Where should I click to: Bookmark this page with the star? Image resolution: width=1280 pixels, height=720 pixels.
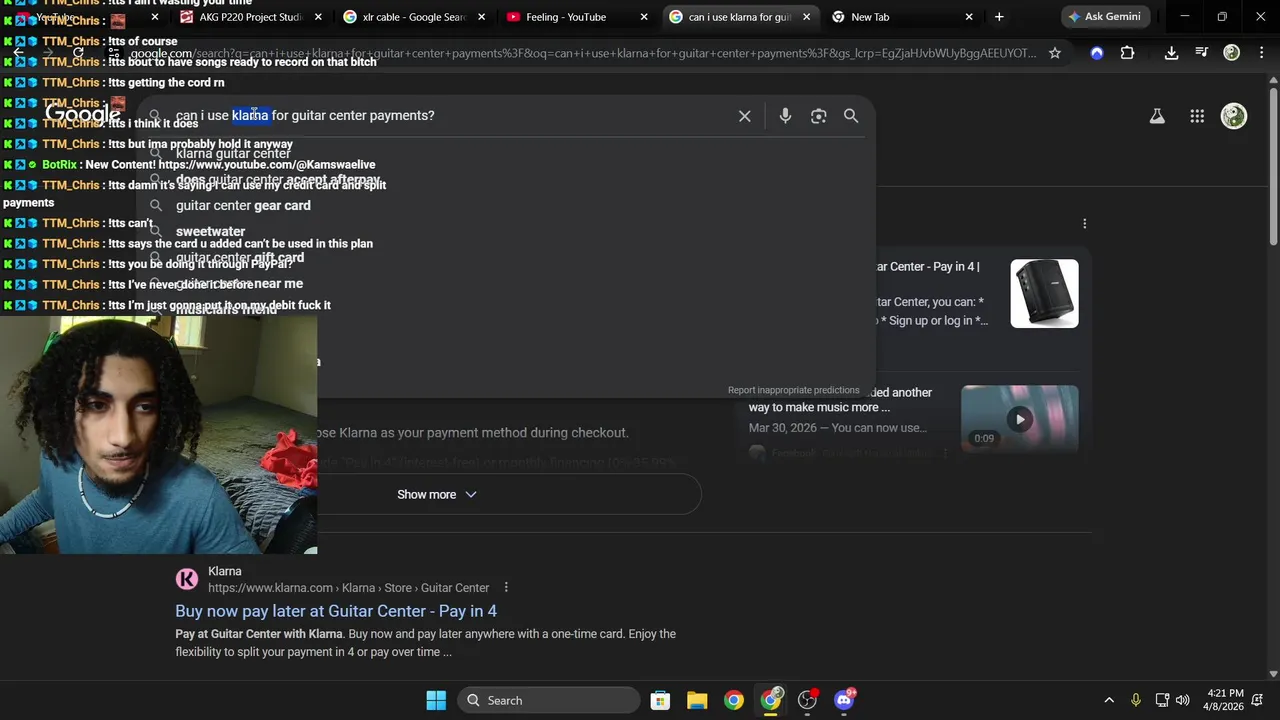click(1055, 53)
